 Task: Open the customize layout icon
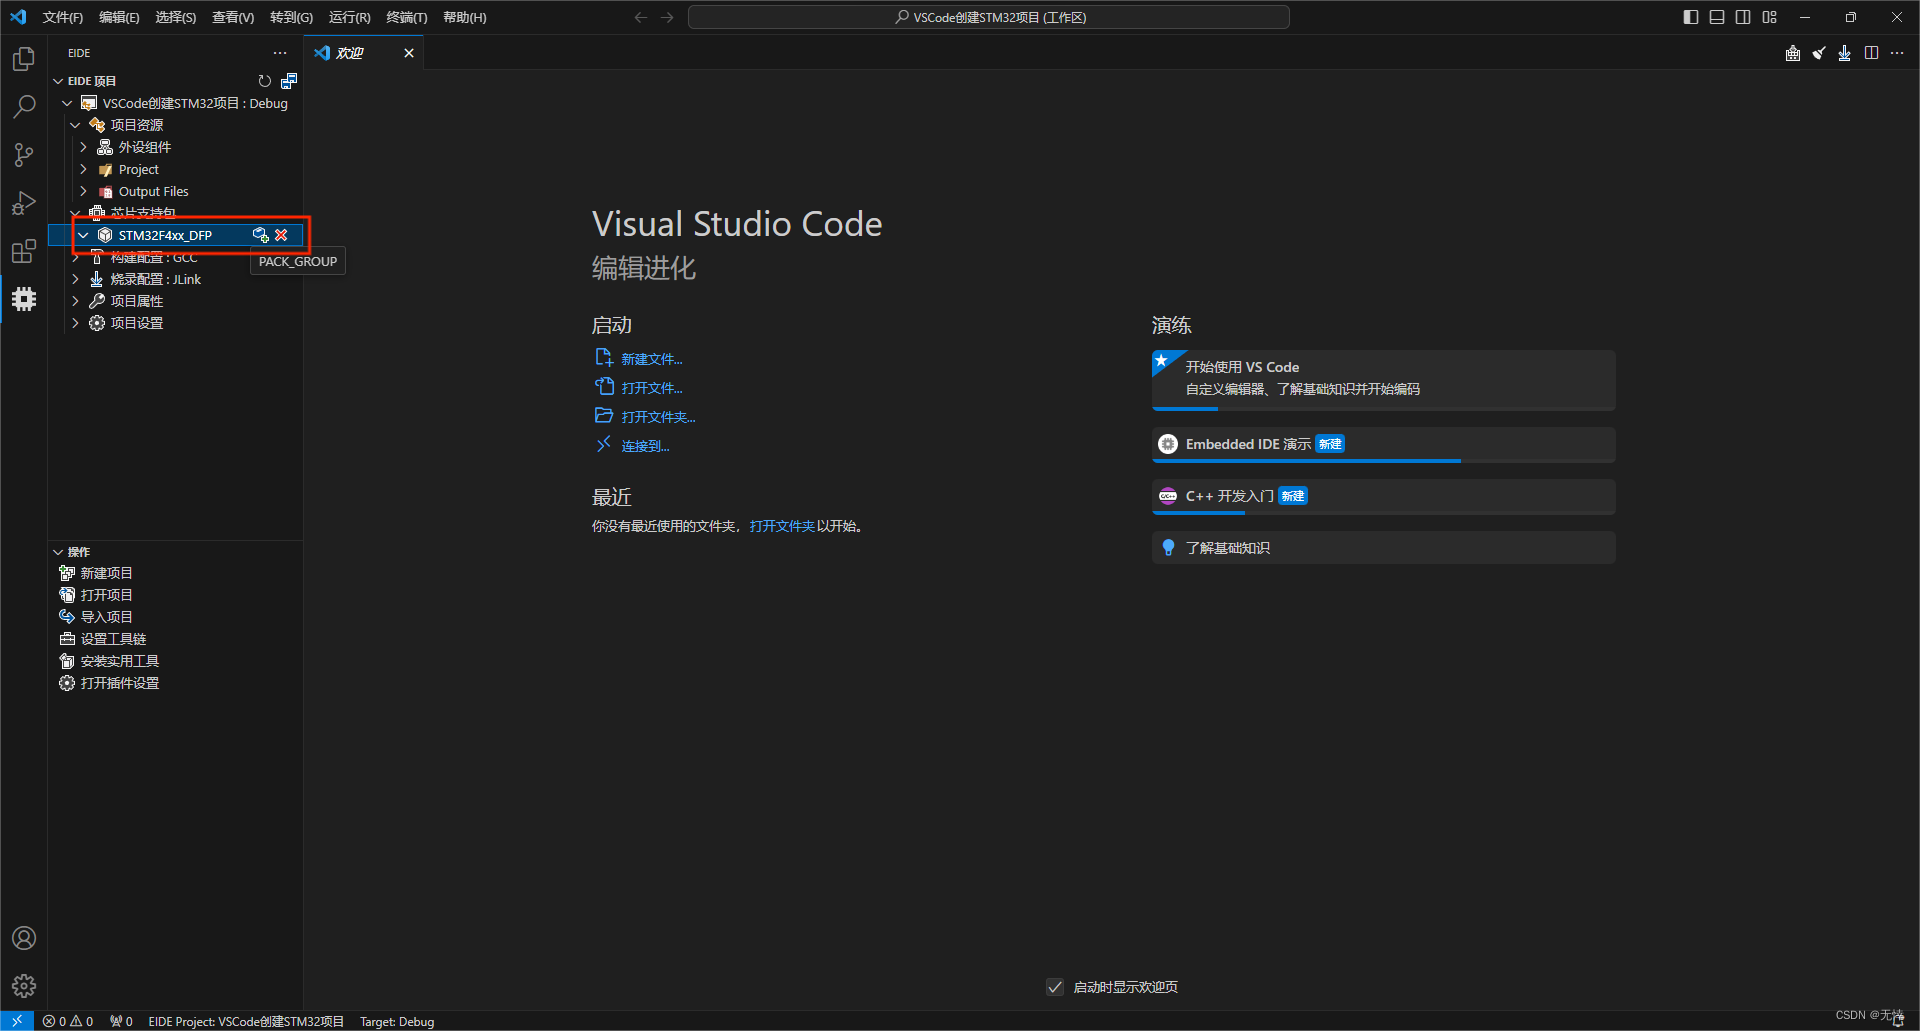click(x=1770, y=17)
